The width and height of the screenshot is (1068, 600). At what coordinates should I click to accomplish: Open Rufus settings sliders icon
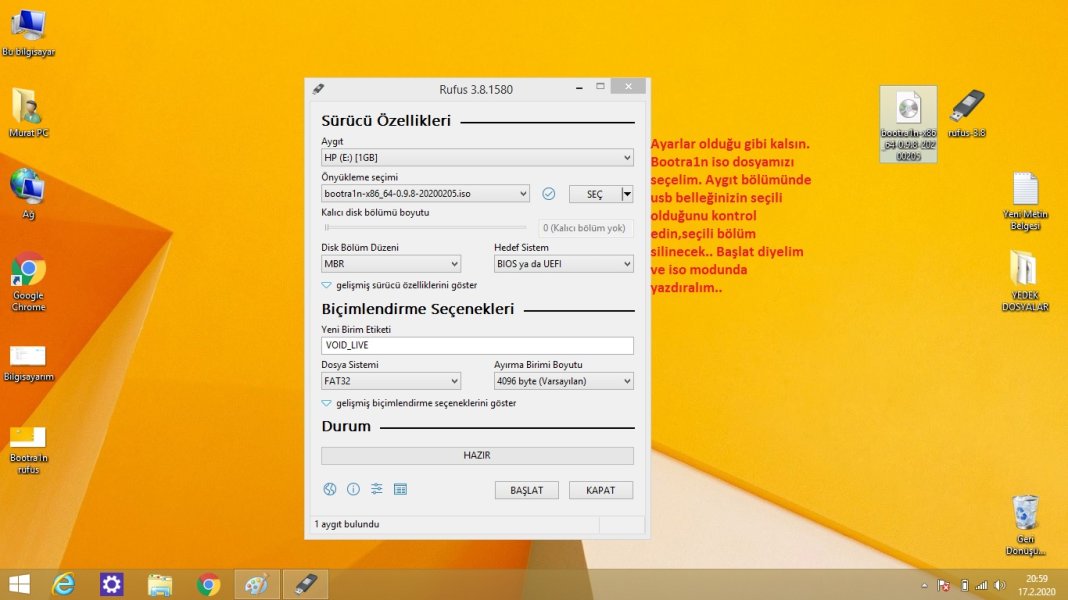[377, 489]
